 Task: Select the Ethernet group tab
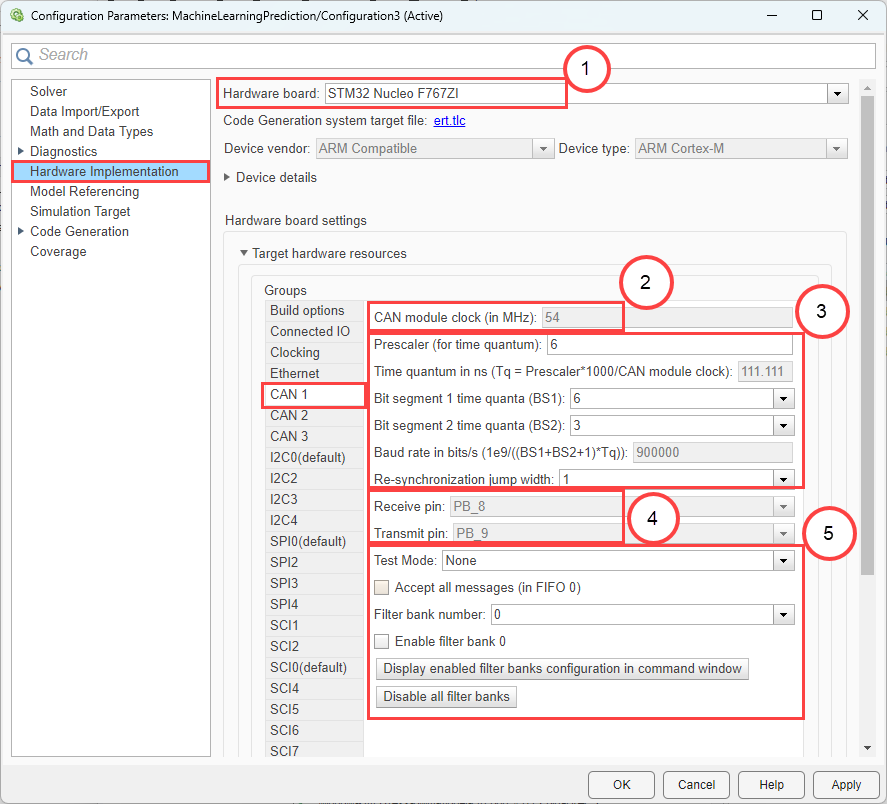294,373
